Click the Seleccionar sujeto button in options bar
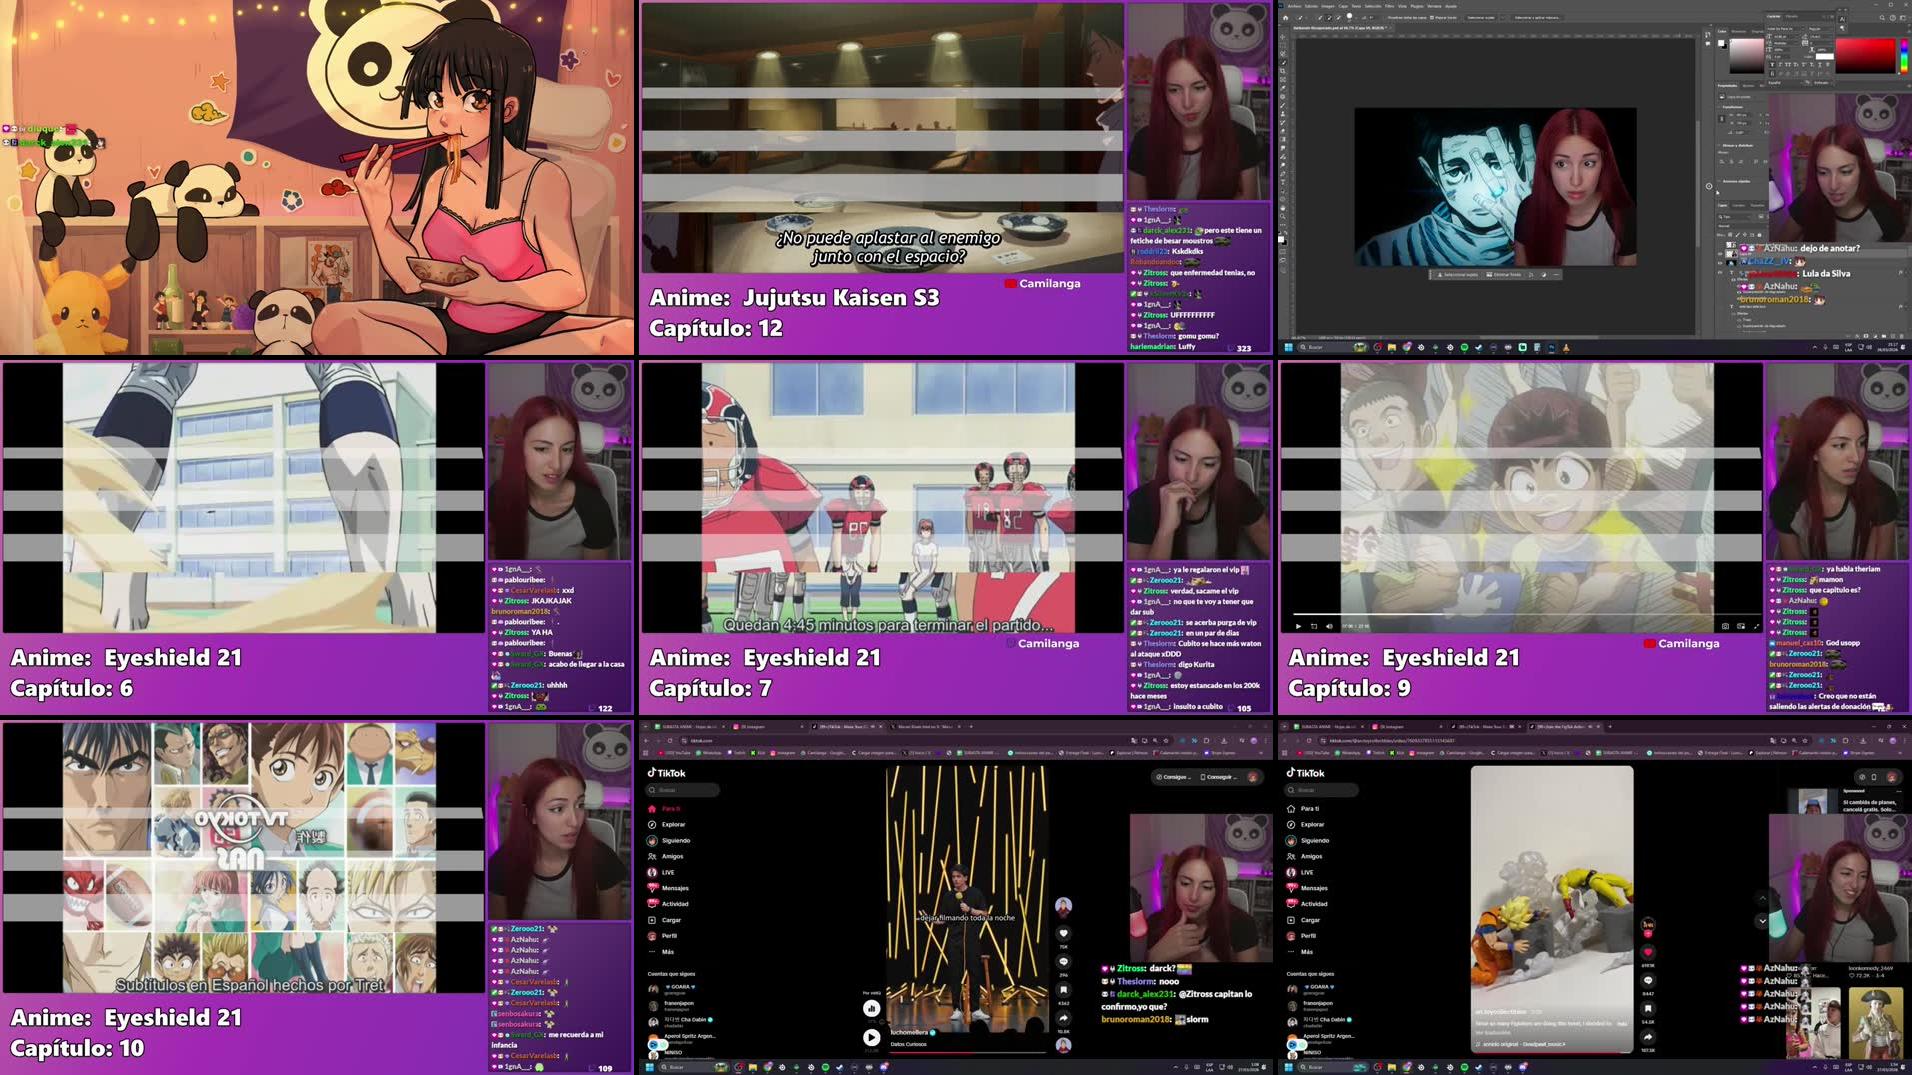Viewport: 1912px width, 1075px height. [1481, 18]
